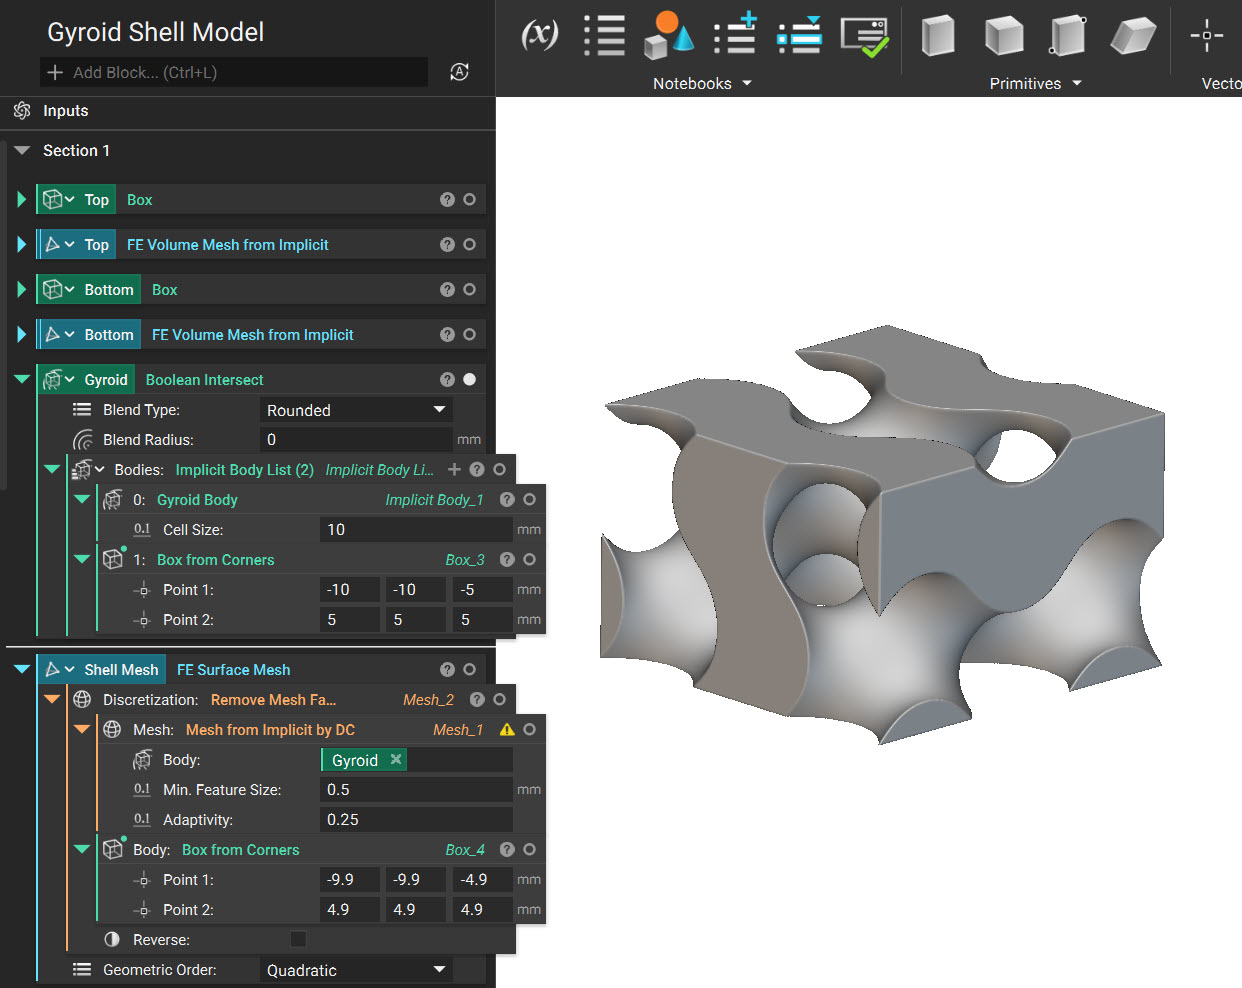Click the notebook with check mark icon

(865, 35)
